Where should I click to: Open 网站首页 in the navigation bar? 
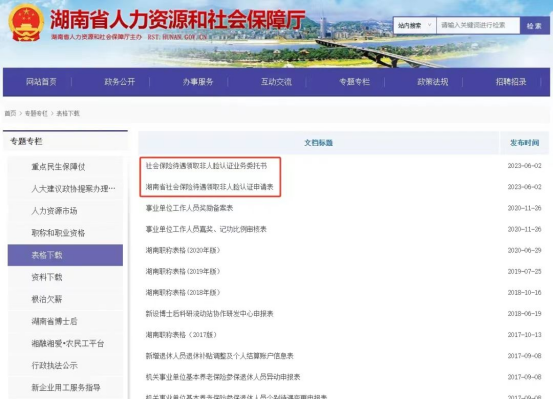[41, 82]
